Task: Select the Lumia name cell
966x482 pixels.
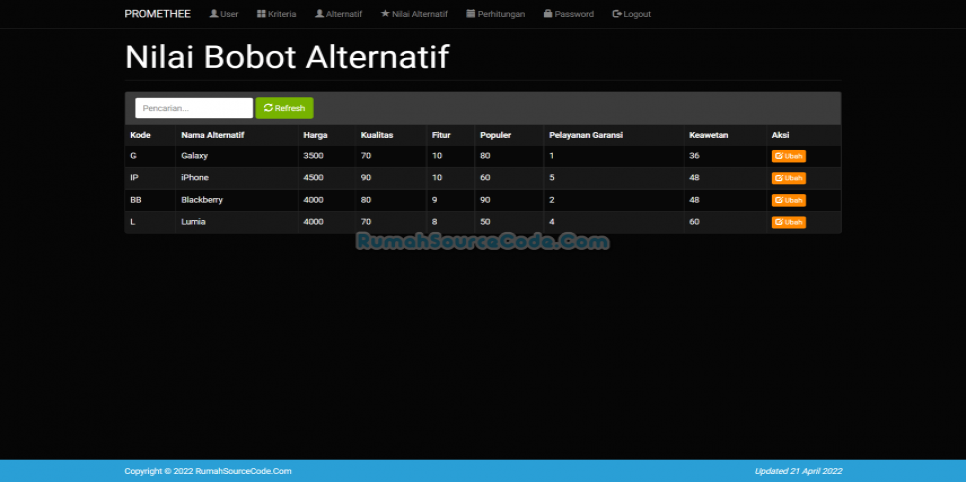Action: [193, 222]
